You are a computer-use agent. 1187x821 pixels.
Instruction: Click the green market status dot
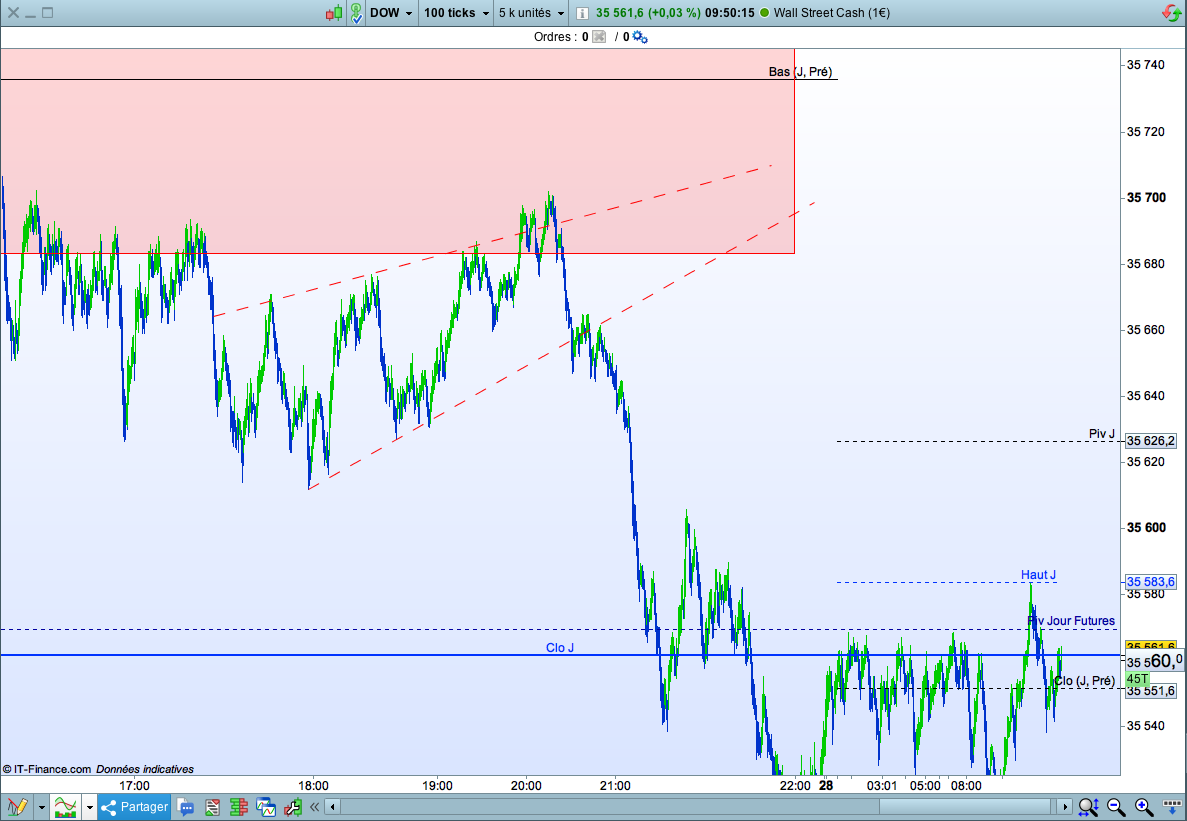tap(765, 13)
